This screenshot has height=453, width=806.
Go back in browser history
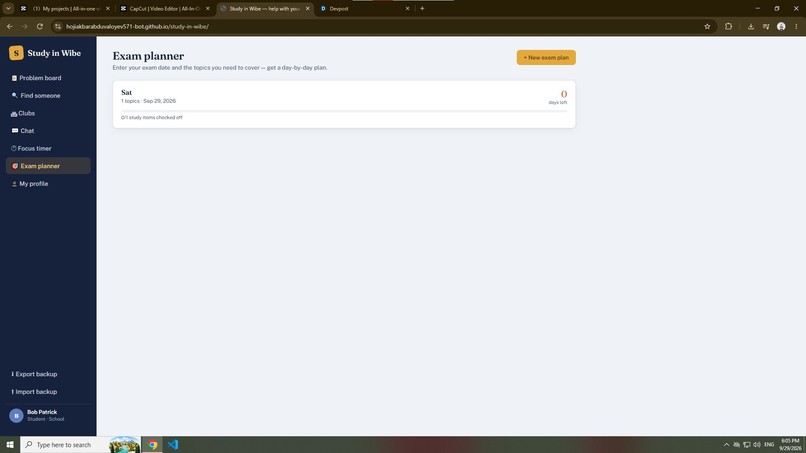(x=10, y=27)
